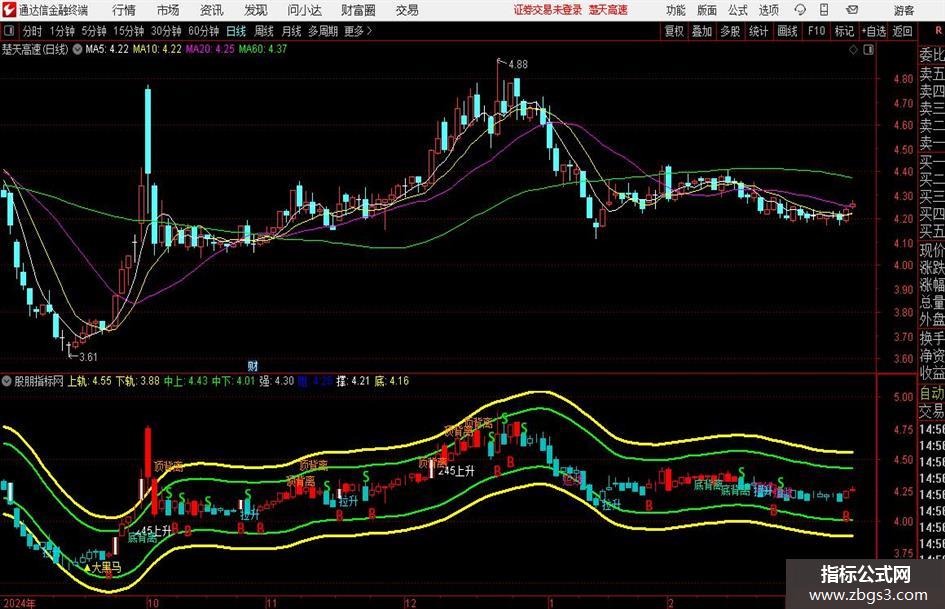
Task: Click the 复权 toolbar button
Action: (x=674, y=31)
